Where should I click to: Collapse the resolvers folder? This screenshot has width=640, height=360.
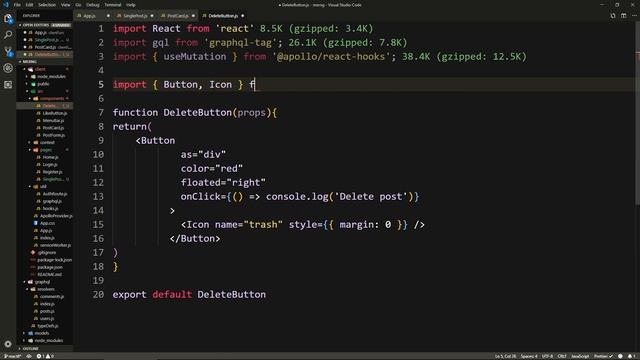coord(45,289)
